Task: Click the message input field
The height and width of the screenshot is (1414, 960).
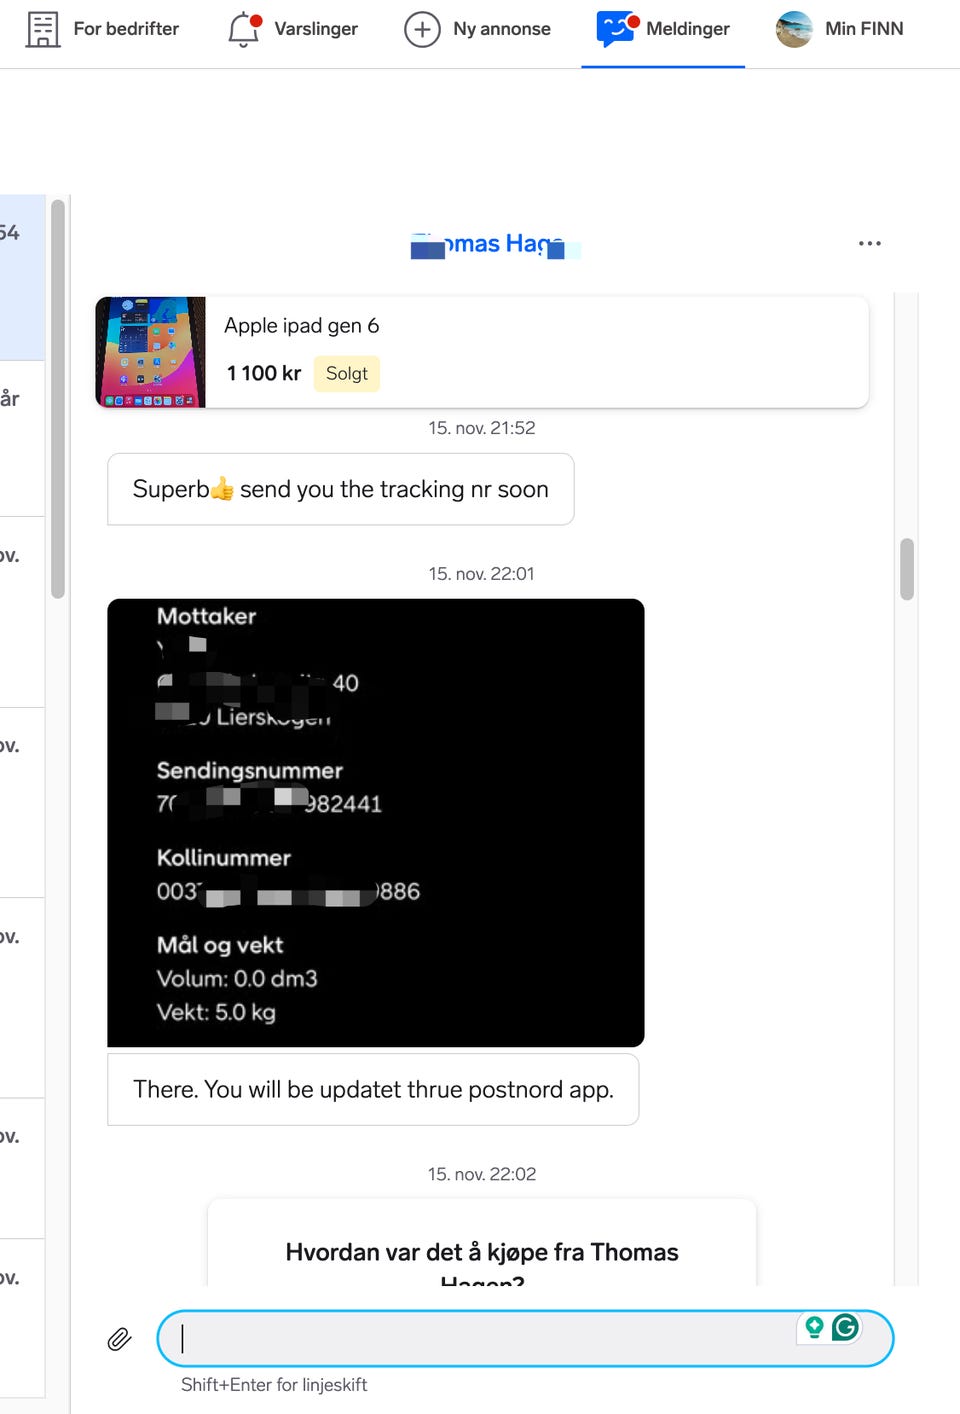Action: (525, 1338)
